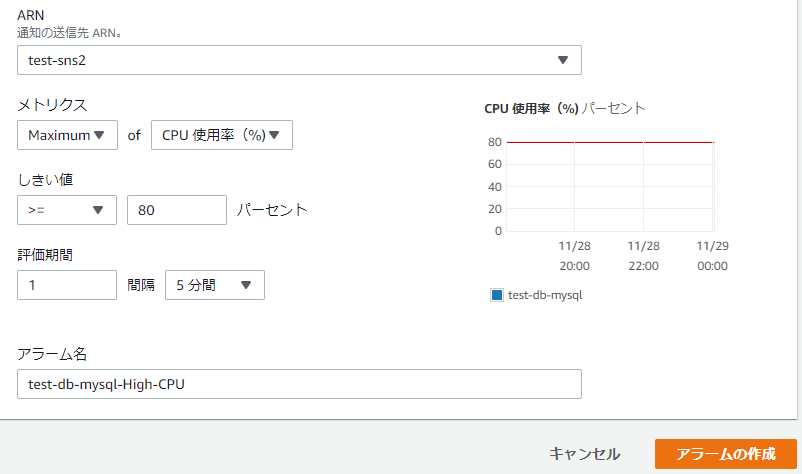
Task: Click the アラームの作成 button
Action: (x=725, y=454)
